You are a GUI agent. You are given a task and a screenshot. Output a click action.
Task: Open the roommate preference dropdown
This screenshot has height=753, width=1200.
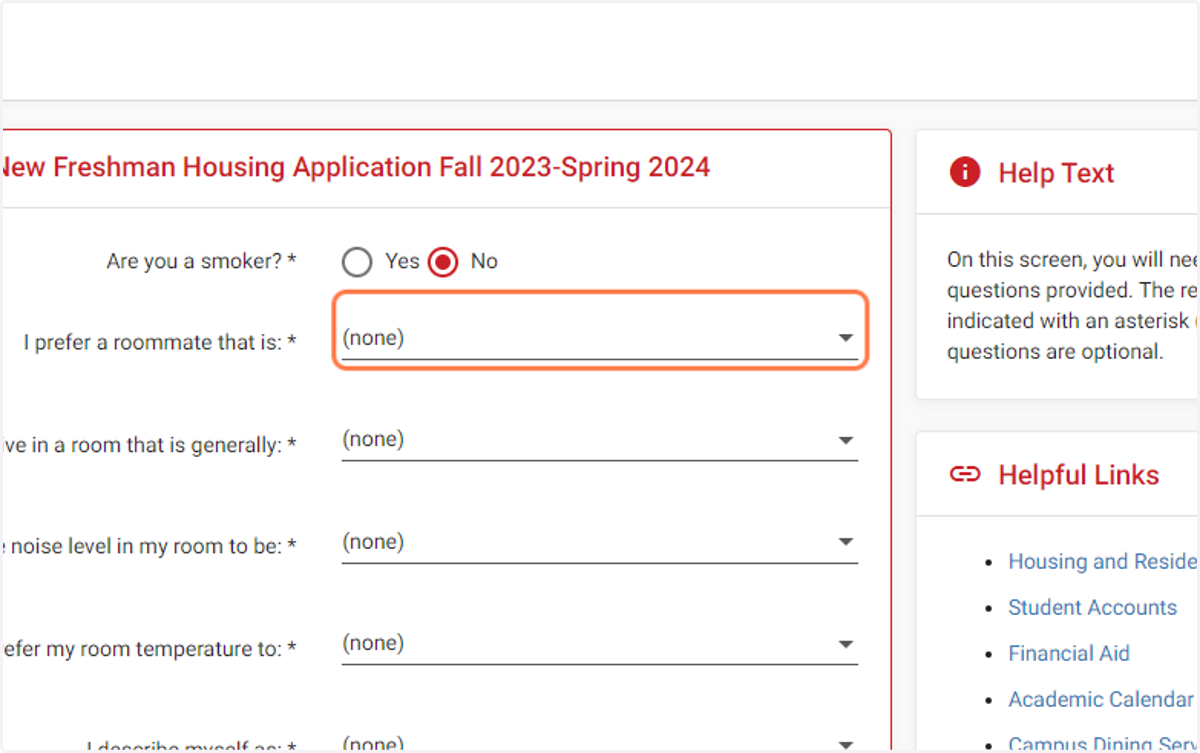599,338
